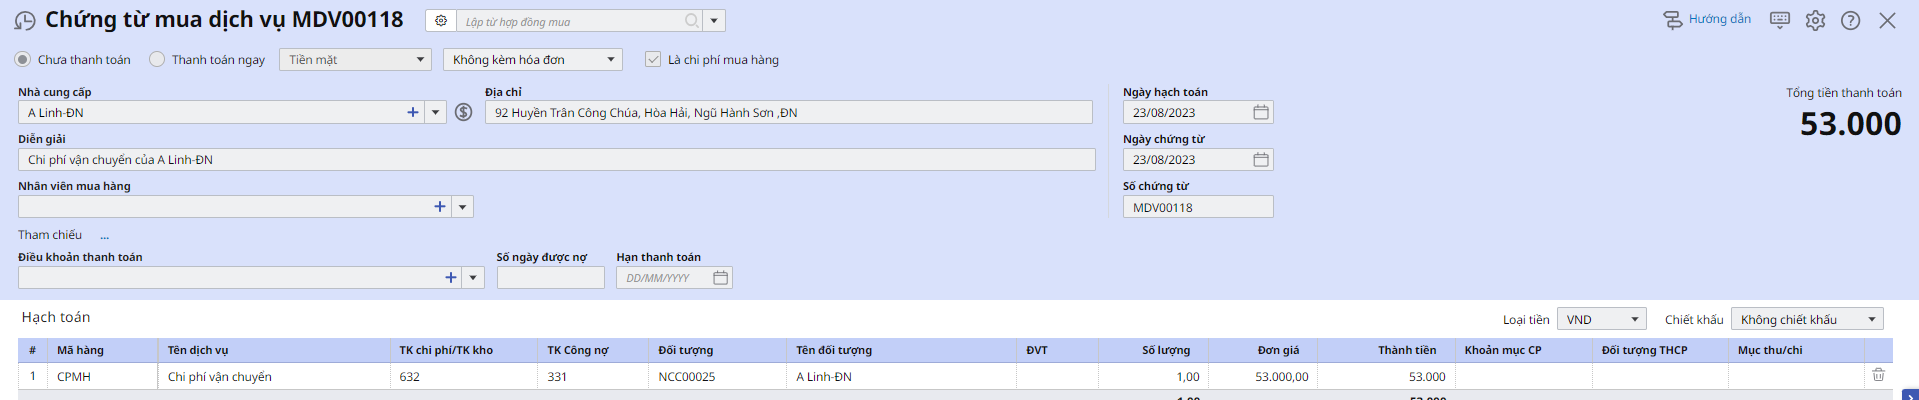1919x400 pixels.
Task: Click the keyboard shortcuts icon
Action: coord(1780,20)
